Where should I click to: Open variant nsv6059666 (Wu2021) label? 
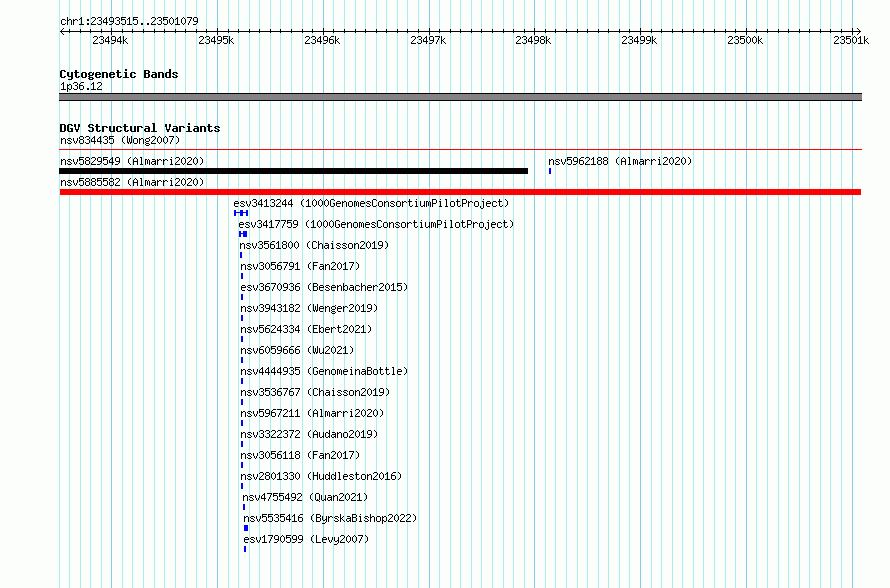pos(297,350)
